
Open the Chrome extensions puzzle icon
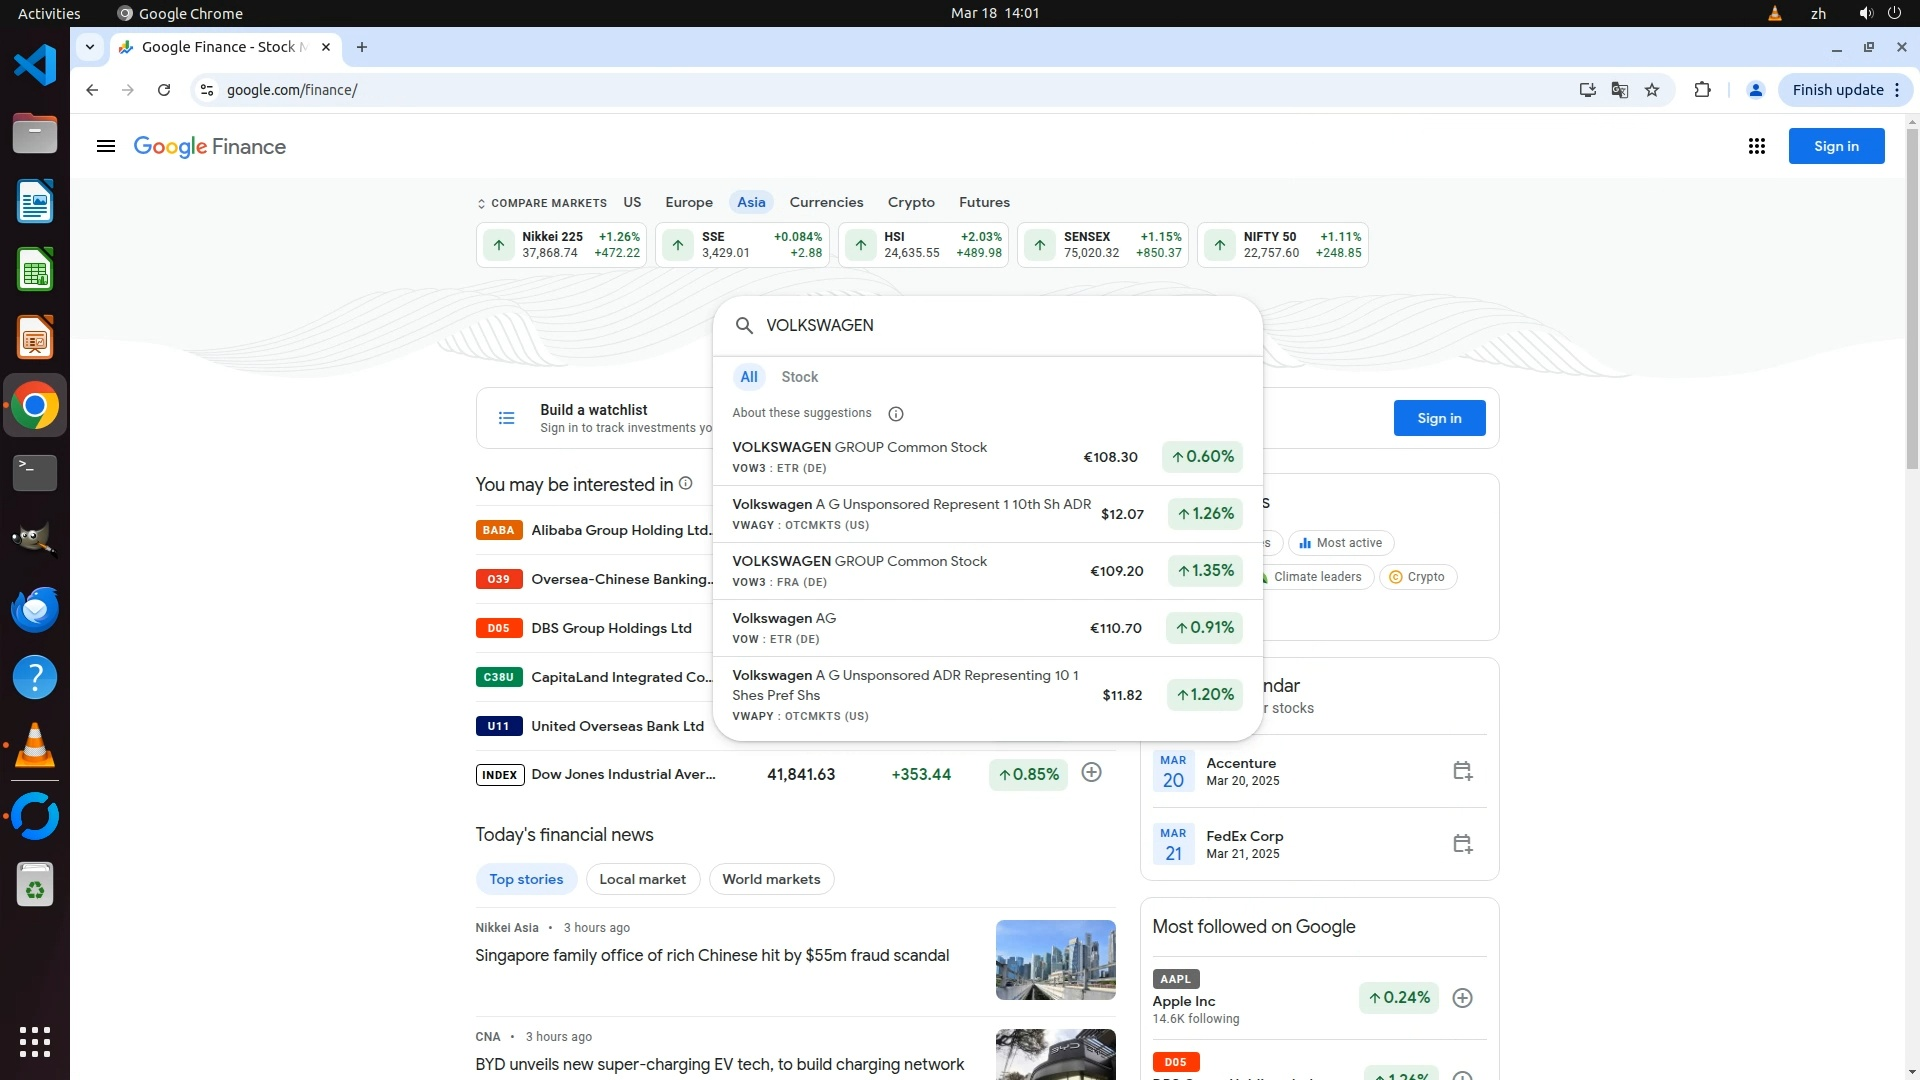tap(1702, 90)
